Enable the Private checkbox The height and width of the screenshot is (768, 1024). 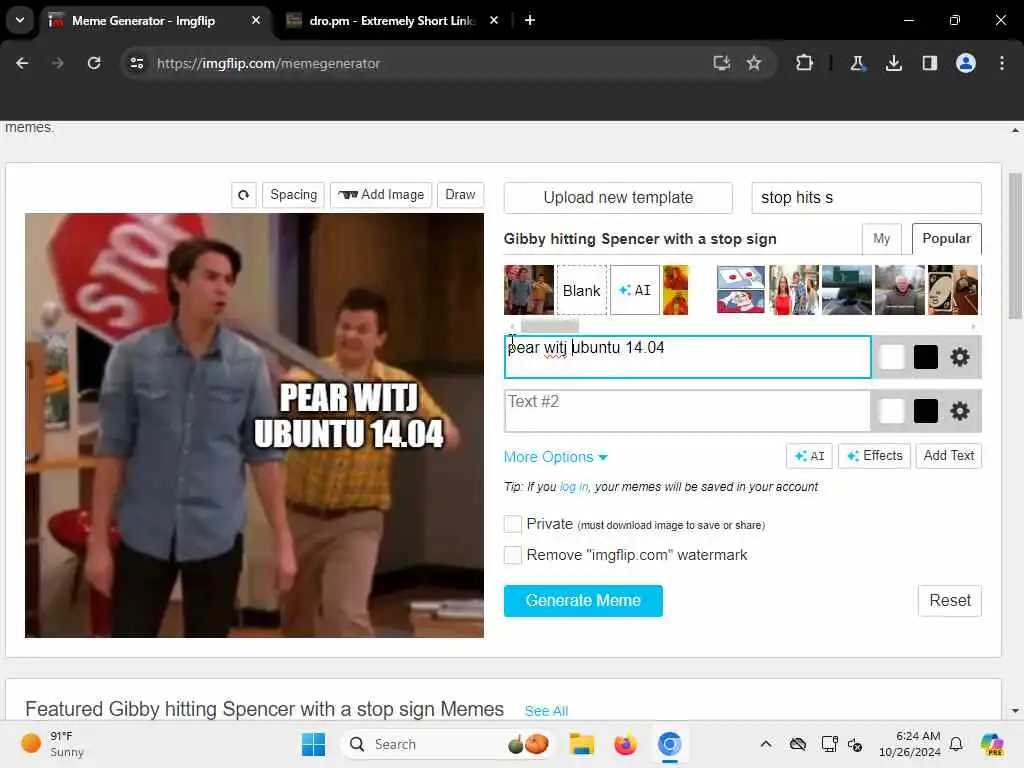[x=513, y=524]
